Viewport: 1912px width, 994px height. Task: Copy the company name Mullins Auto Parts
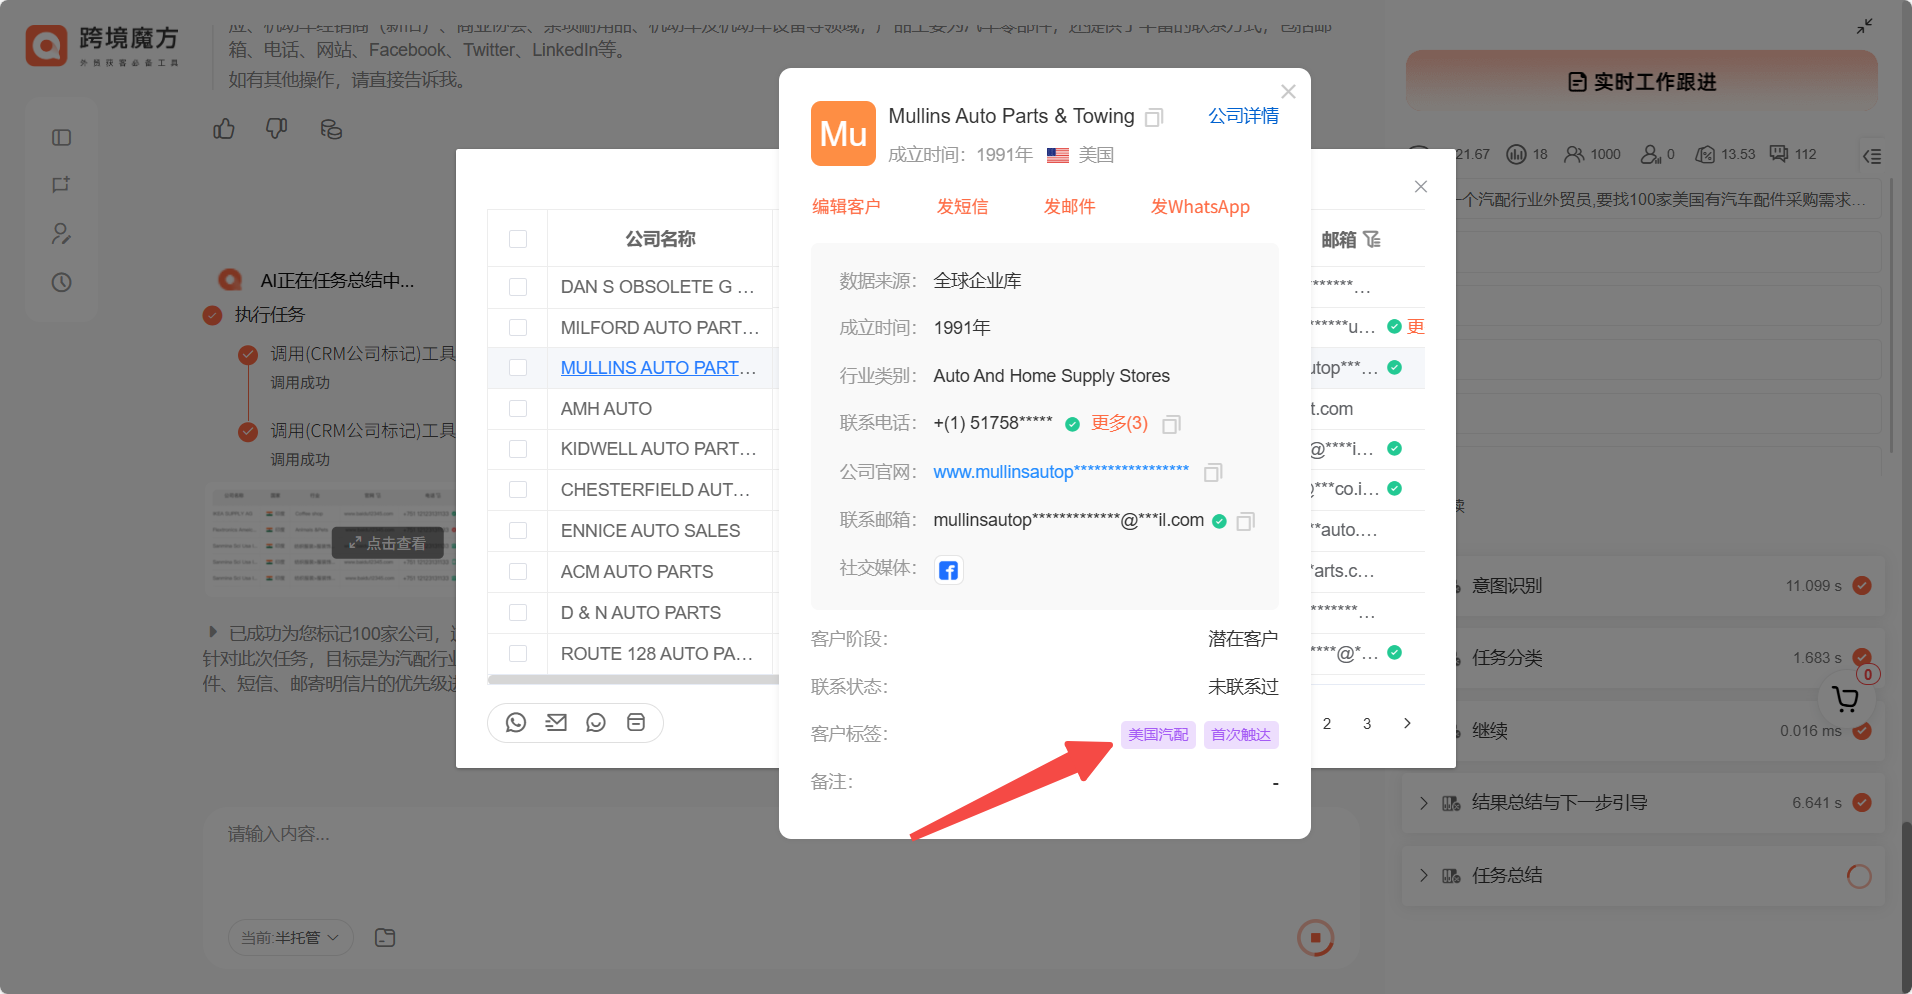pos(1154,118)
